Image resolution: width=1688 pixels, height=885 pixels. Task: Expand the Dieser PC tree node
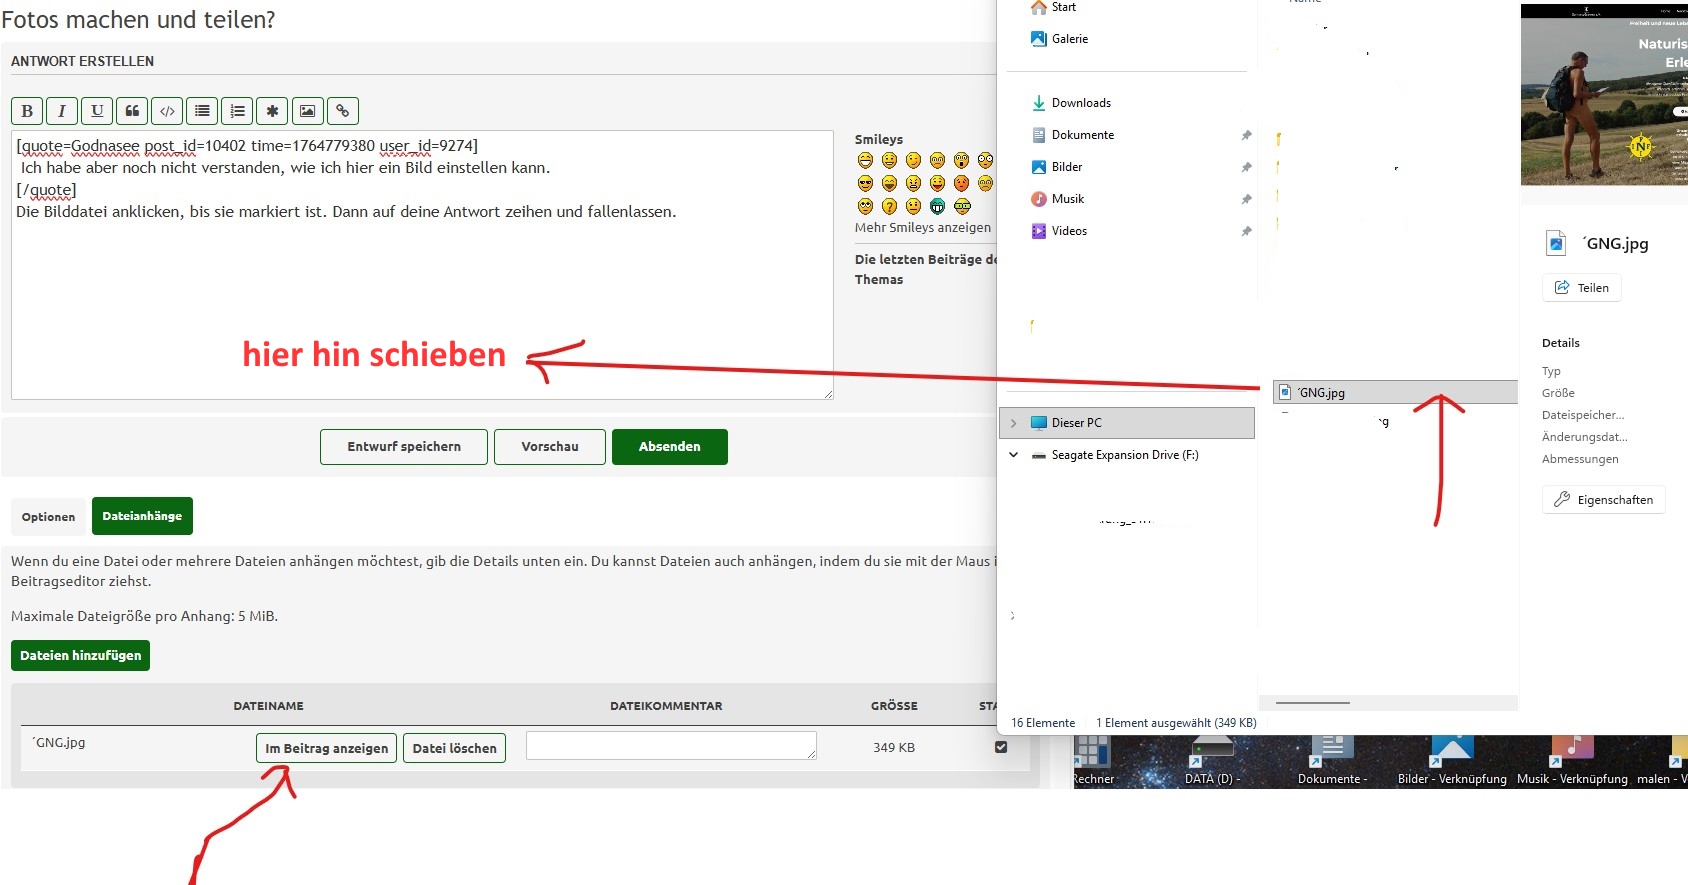[1013, 423]
